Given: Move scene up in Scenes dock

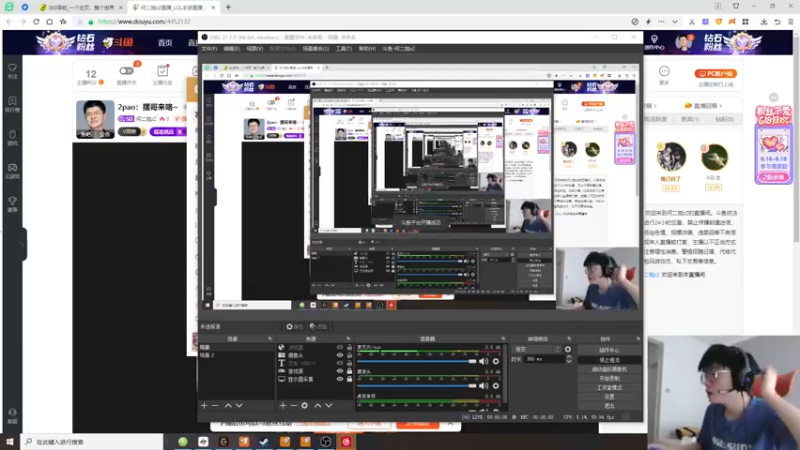Looking at the screenshot, I should pyautogui.click(x=228, y=406).
